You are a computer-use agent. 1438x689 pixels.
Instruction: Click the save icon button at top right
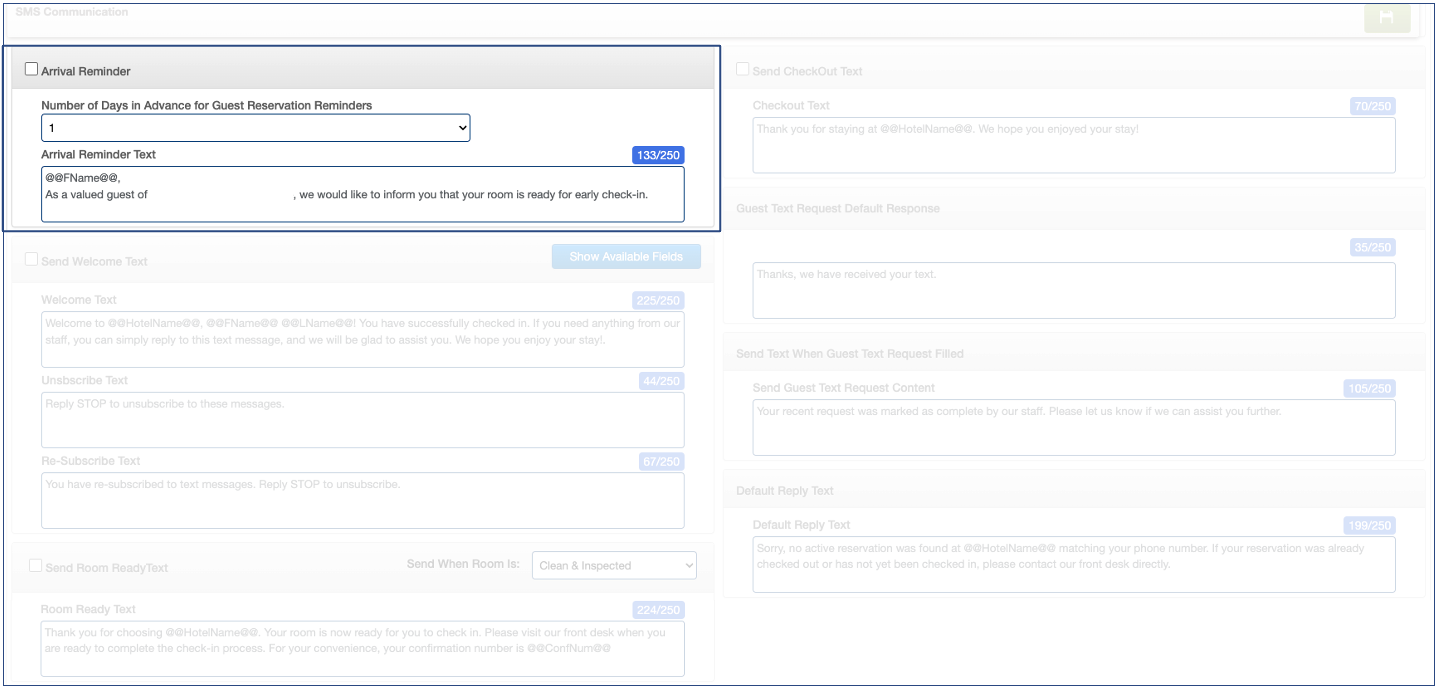(1387, 18)
